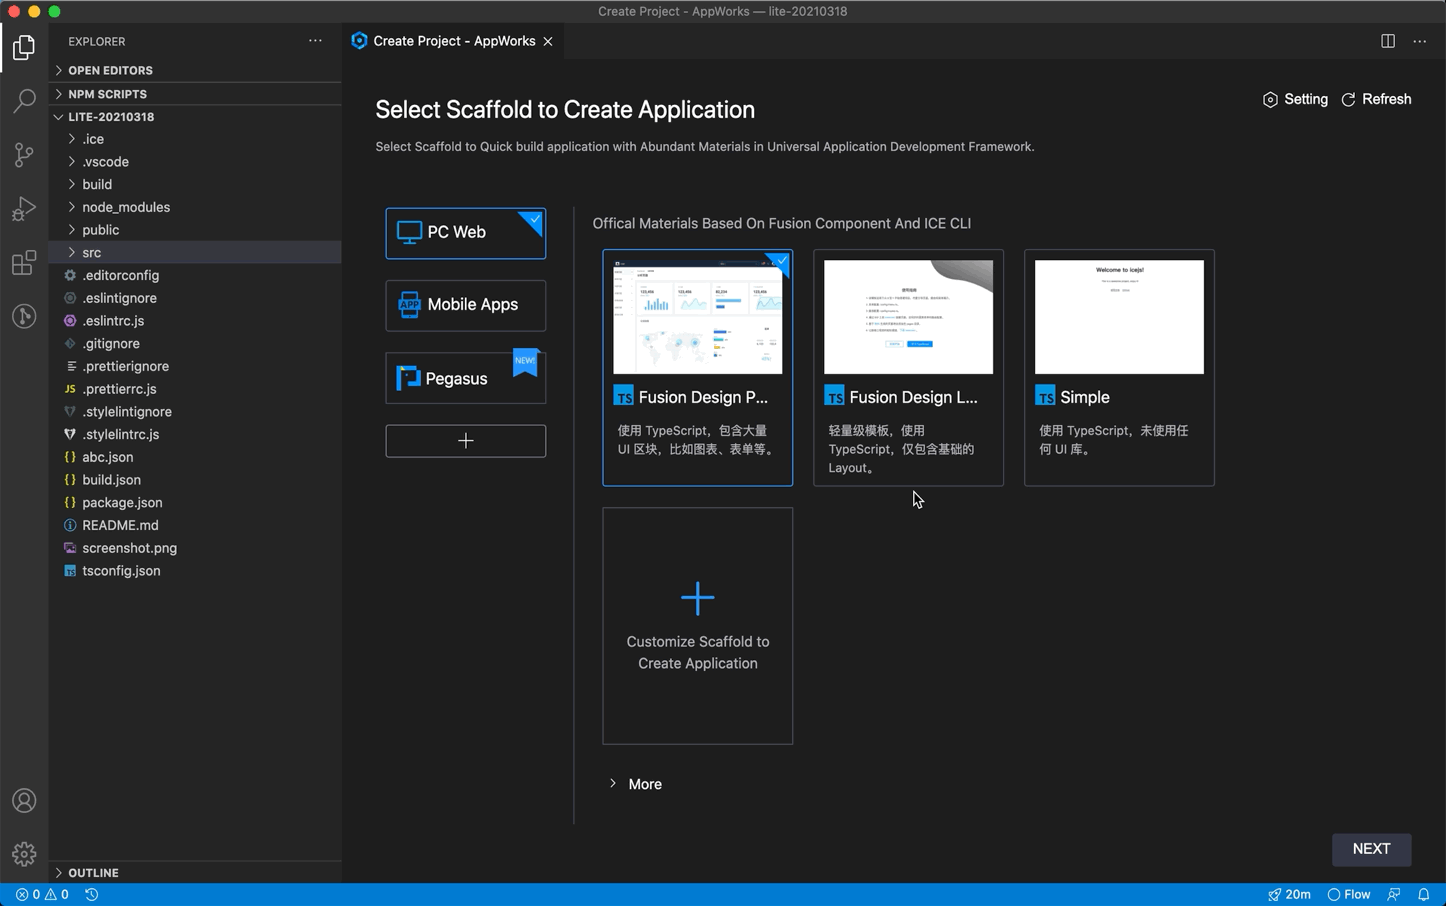1446x906 pixels.
Task: Select the Pegasus project type
Action: [466, 378]
